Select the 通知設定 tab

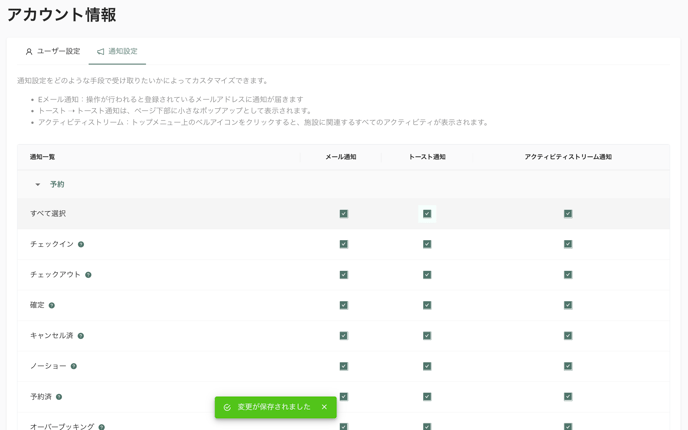(117, 51)
